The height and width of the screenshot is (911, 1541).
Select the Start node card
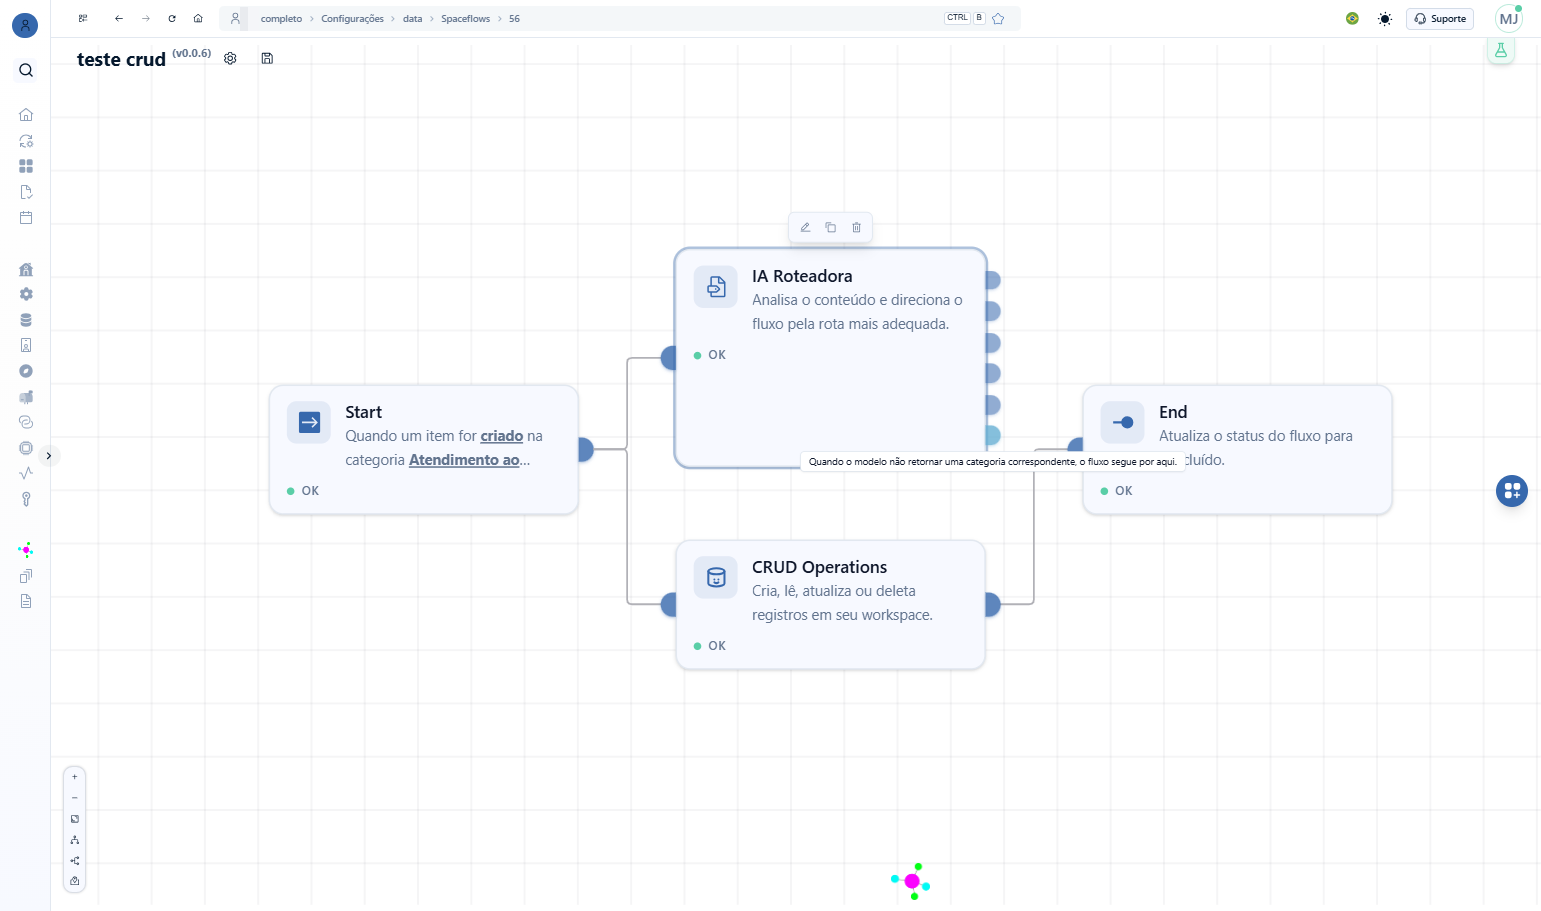click(x=424, y=450)
